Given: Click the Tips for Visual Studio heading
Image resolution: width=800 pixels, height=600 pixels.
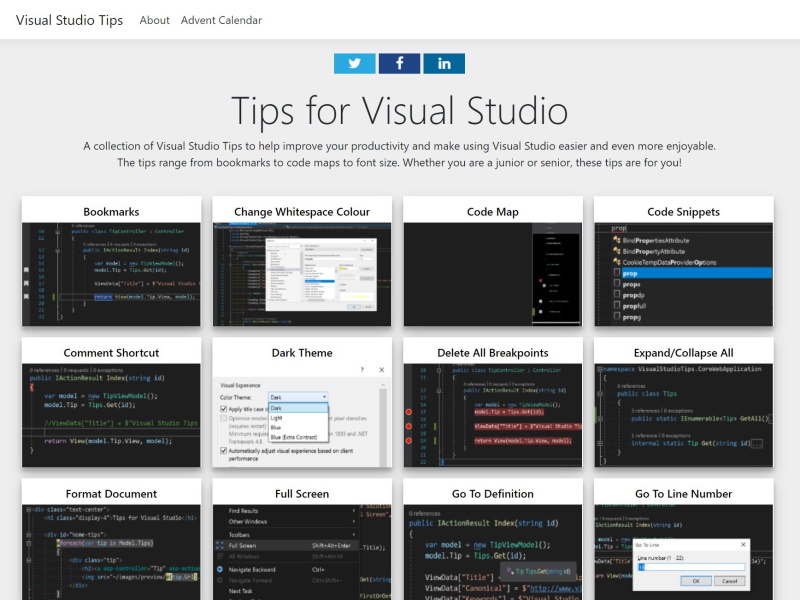Looking at the screenshot, I should (399, 111).
